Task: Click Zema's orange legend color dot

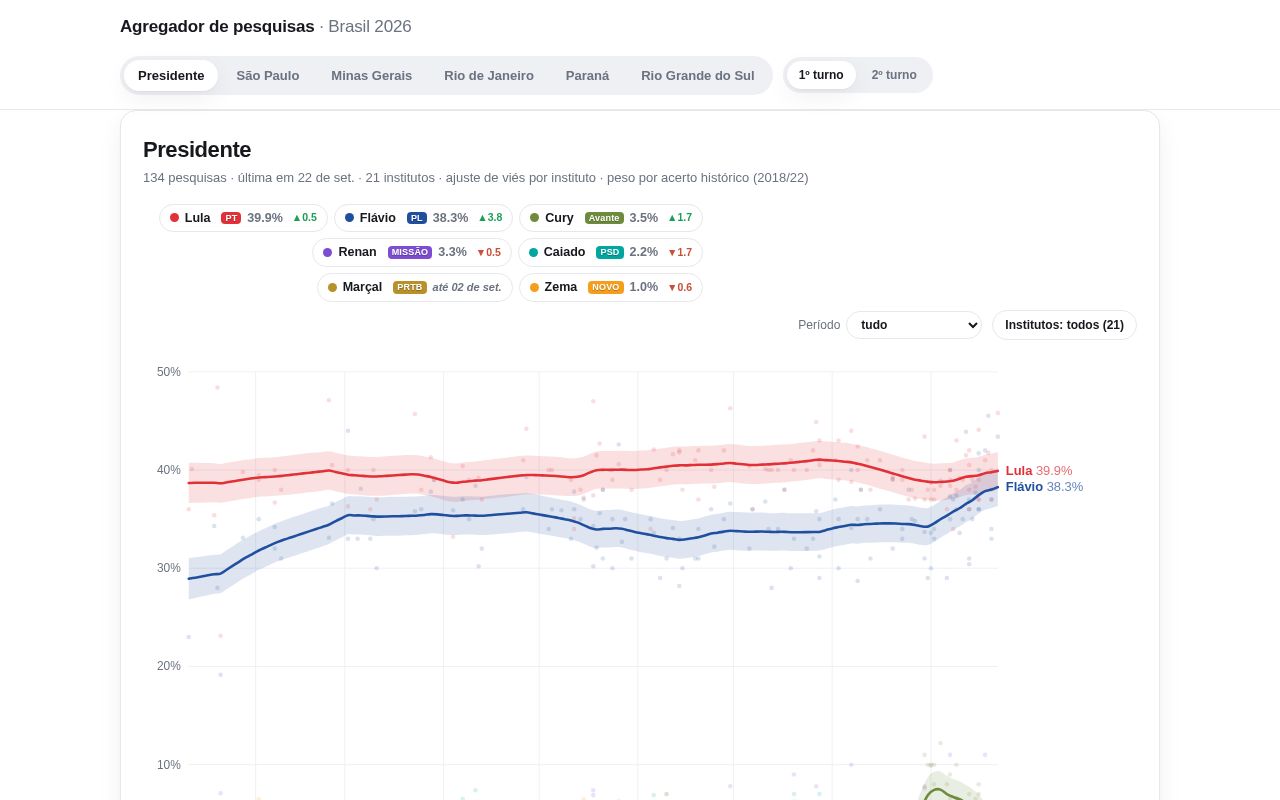Action: (534, 288)
